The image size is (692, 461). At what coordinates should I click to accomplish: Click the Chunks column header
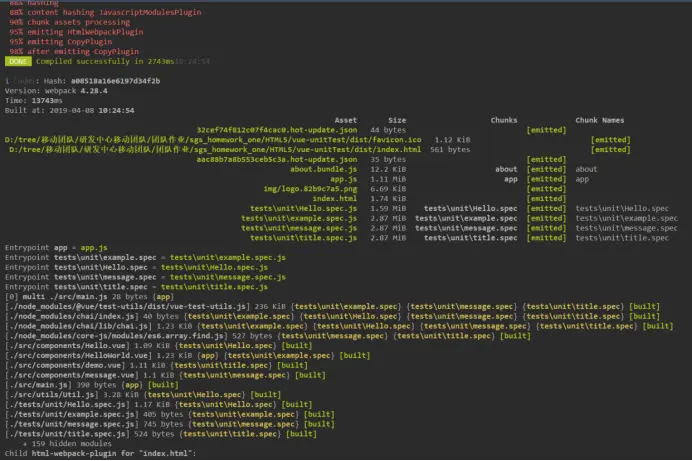point(504,120)
